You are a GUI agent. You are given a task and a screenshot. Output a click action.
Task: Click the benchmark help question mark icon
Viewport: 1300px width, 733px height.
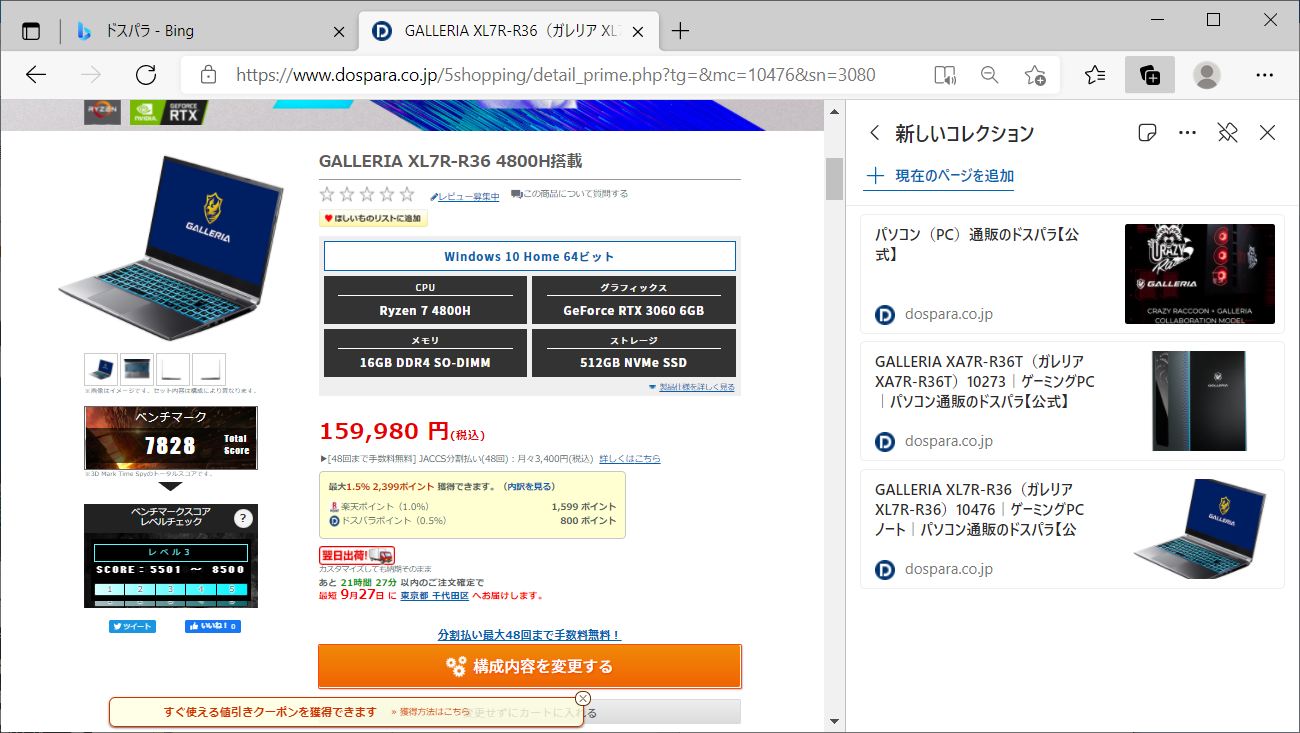[x=243, y=518]
